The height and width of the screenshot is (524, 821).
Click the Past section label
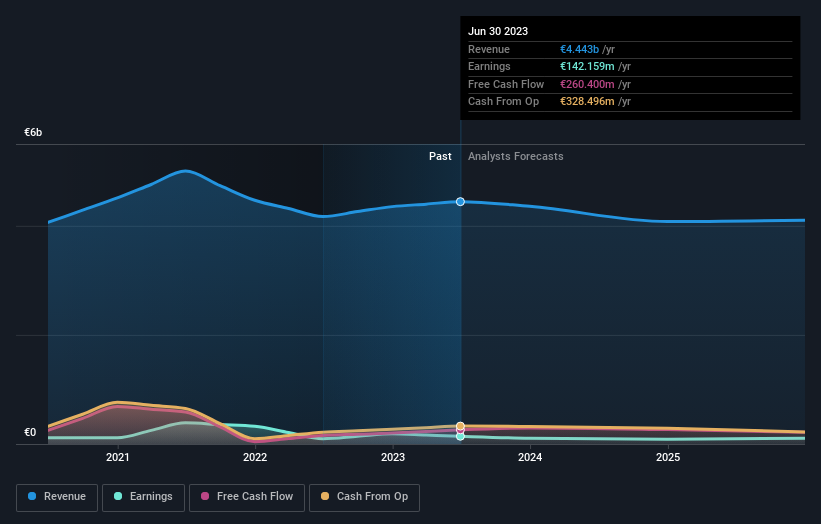[x=440, y=156]
